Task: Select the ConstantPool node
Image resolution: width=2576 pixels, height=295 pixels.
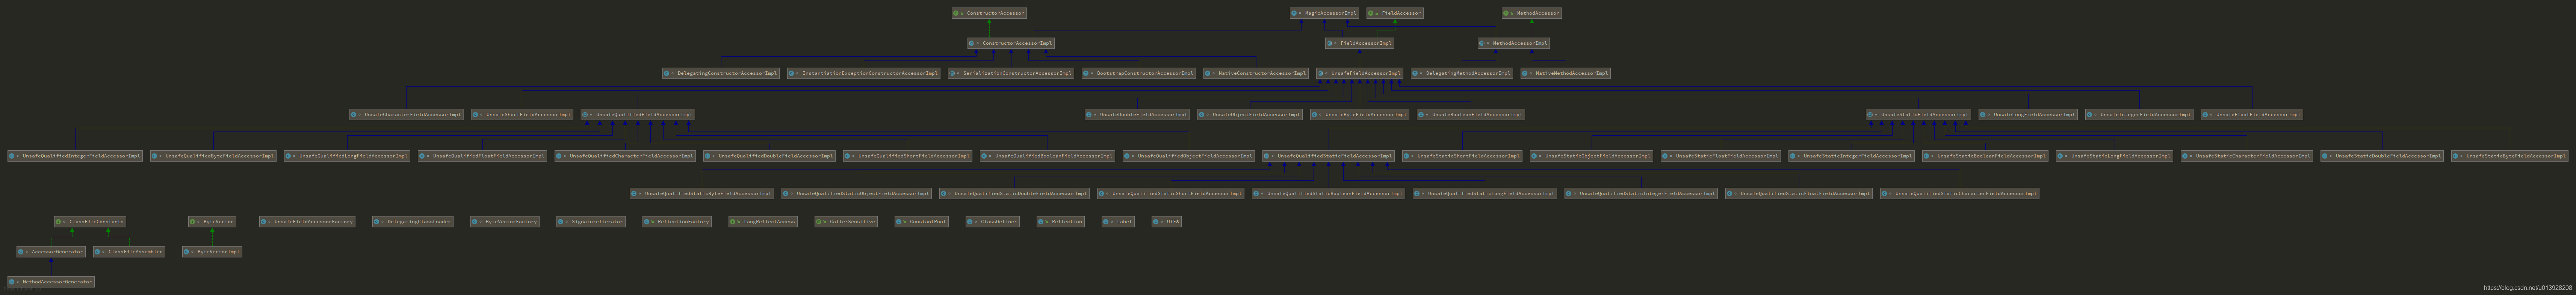Action: (x=922, y=222)
